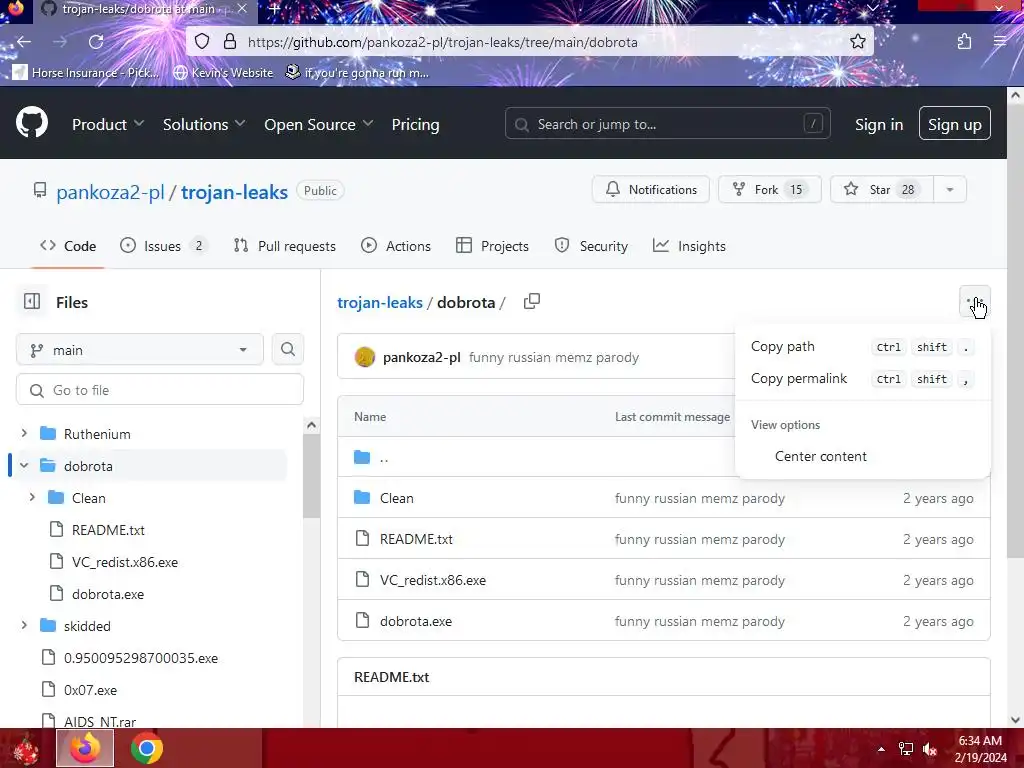Star the repository with Star button
This screenshot has width=1024, height=768.
882,189
